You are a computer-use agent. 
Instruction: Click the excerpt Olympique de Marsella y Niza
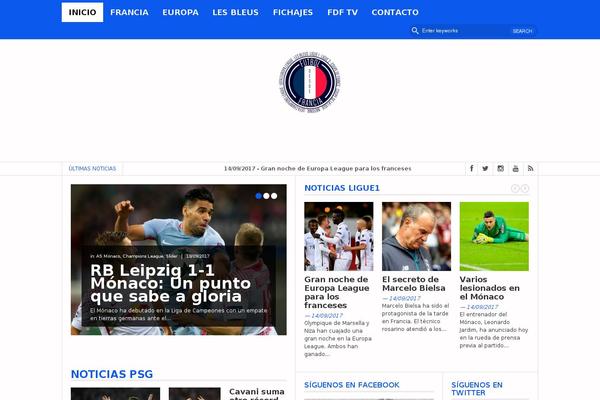coord(338,339)
